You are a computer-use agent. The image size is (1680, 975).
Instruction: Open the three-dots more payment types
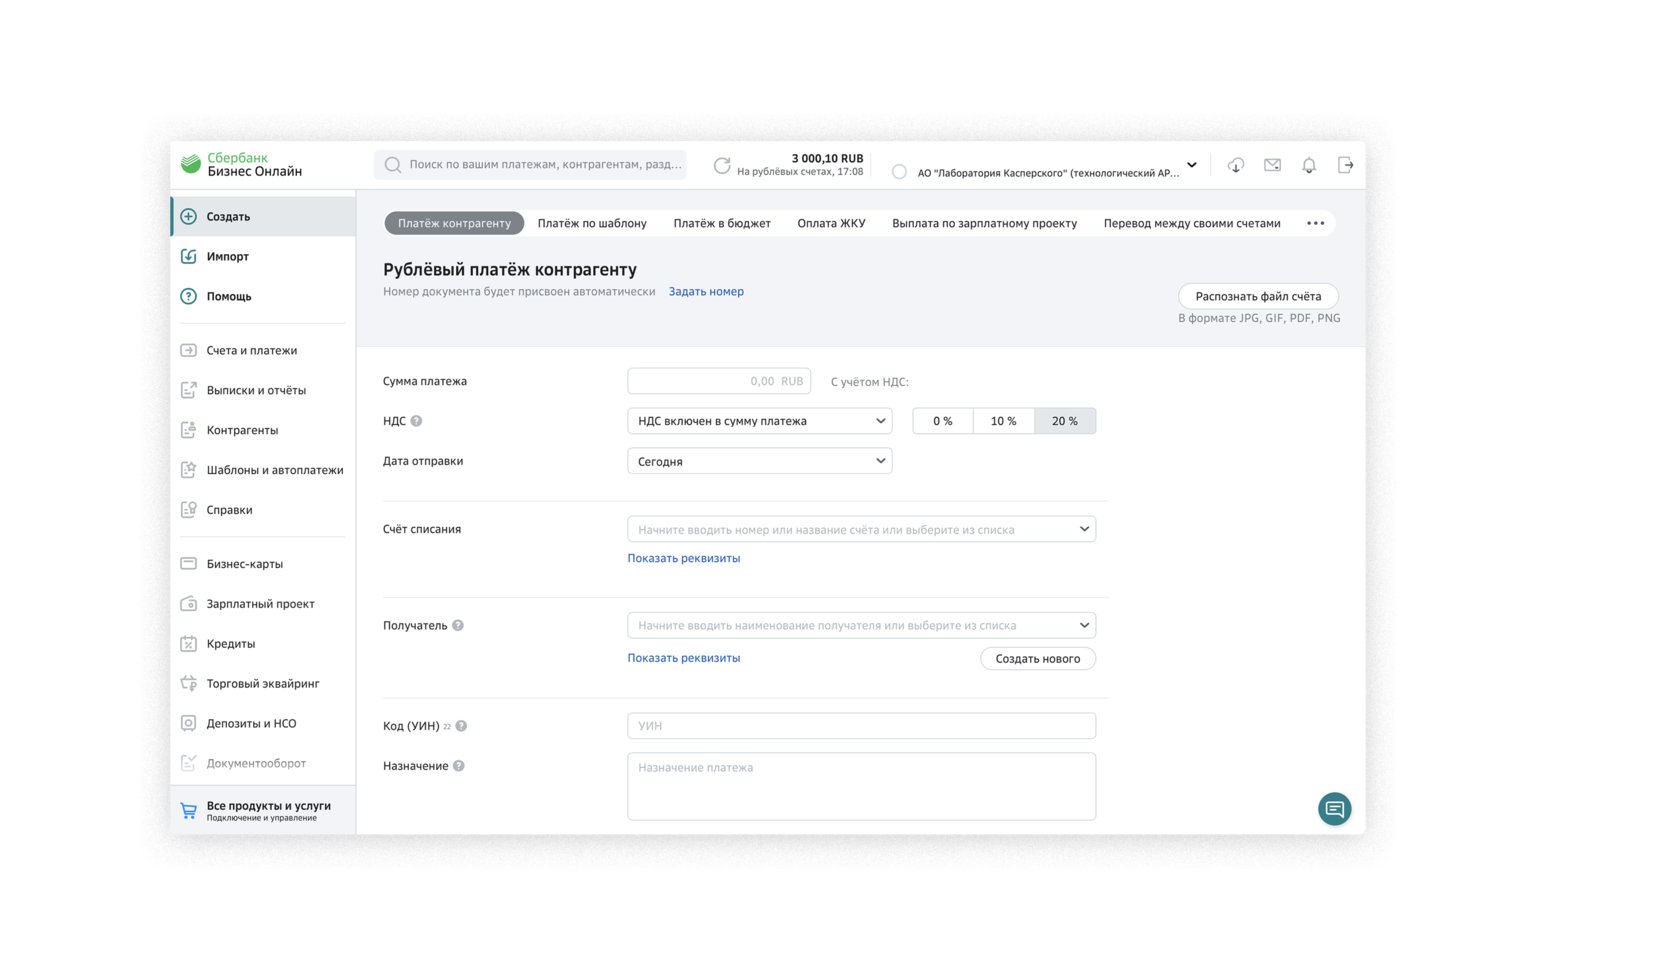click(1315, 223)
